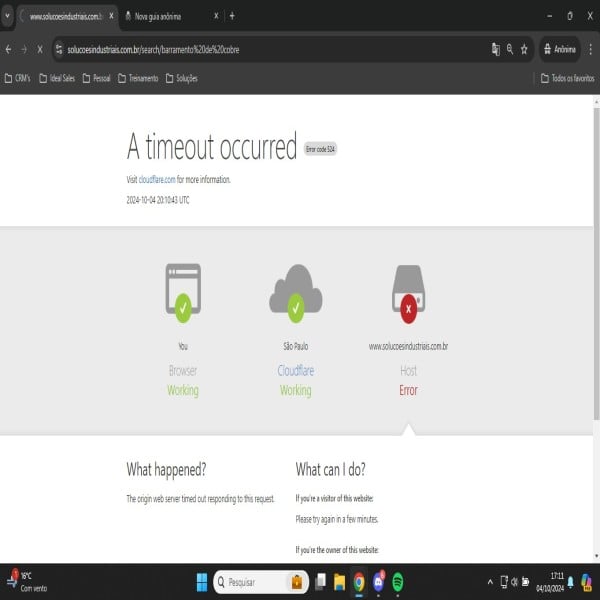This screenshot has height=600, width=600.
Task: Open the tab search dropdown arrow
Action: (7, 16)
